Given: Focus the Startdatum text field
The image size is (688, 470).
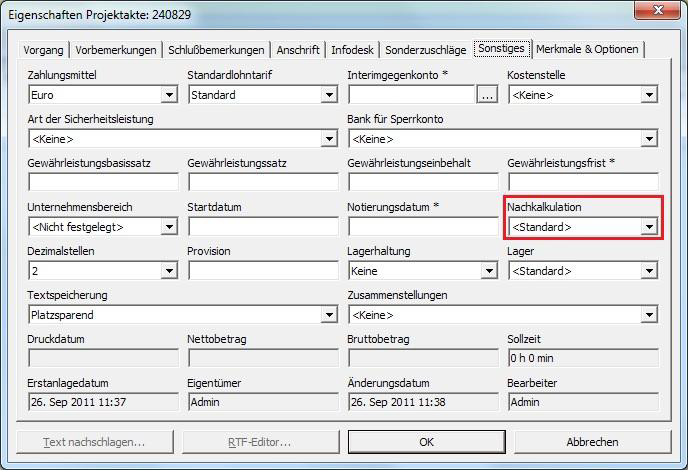Looking at the screenshot, I should tap(263, 227).
